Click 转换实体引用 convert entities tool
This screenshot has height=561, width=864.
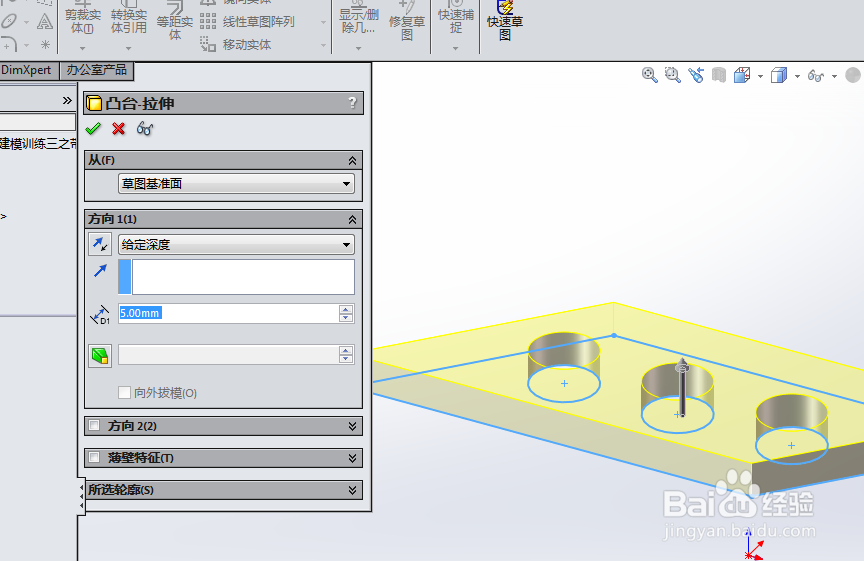point(128,17)
